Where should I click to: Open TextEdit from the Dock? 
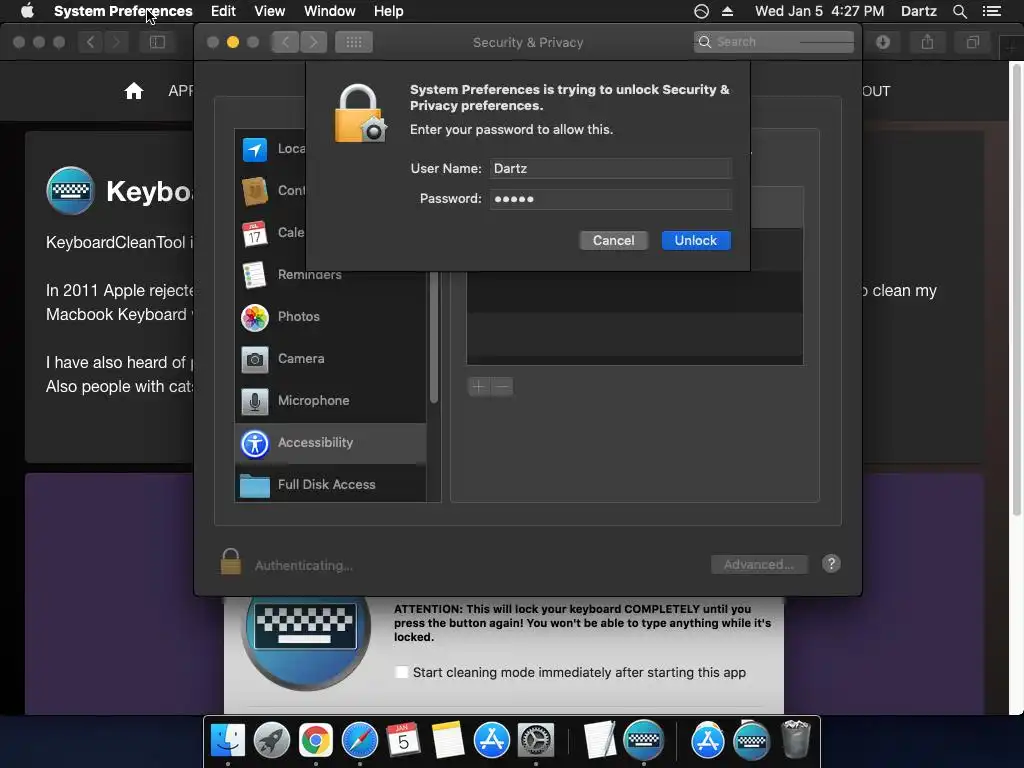click(x=600, y=741)
